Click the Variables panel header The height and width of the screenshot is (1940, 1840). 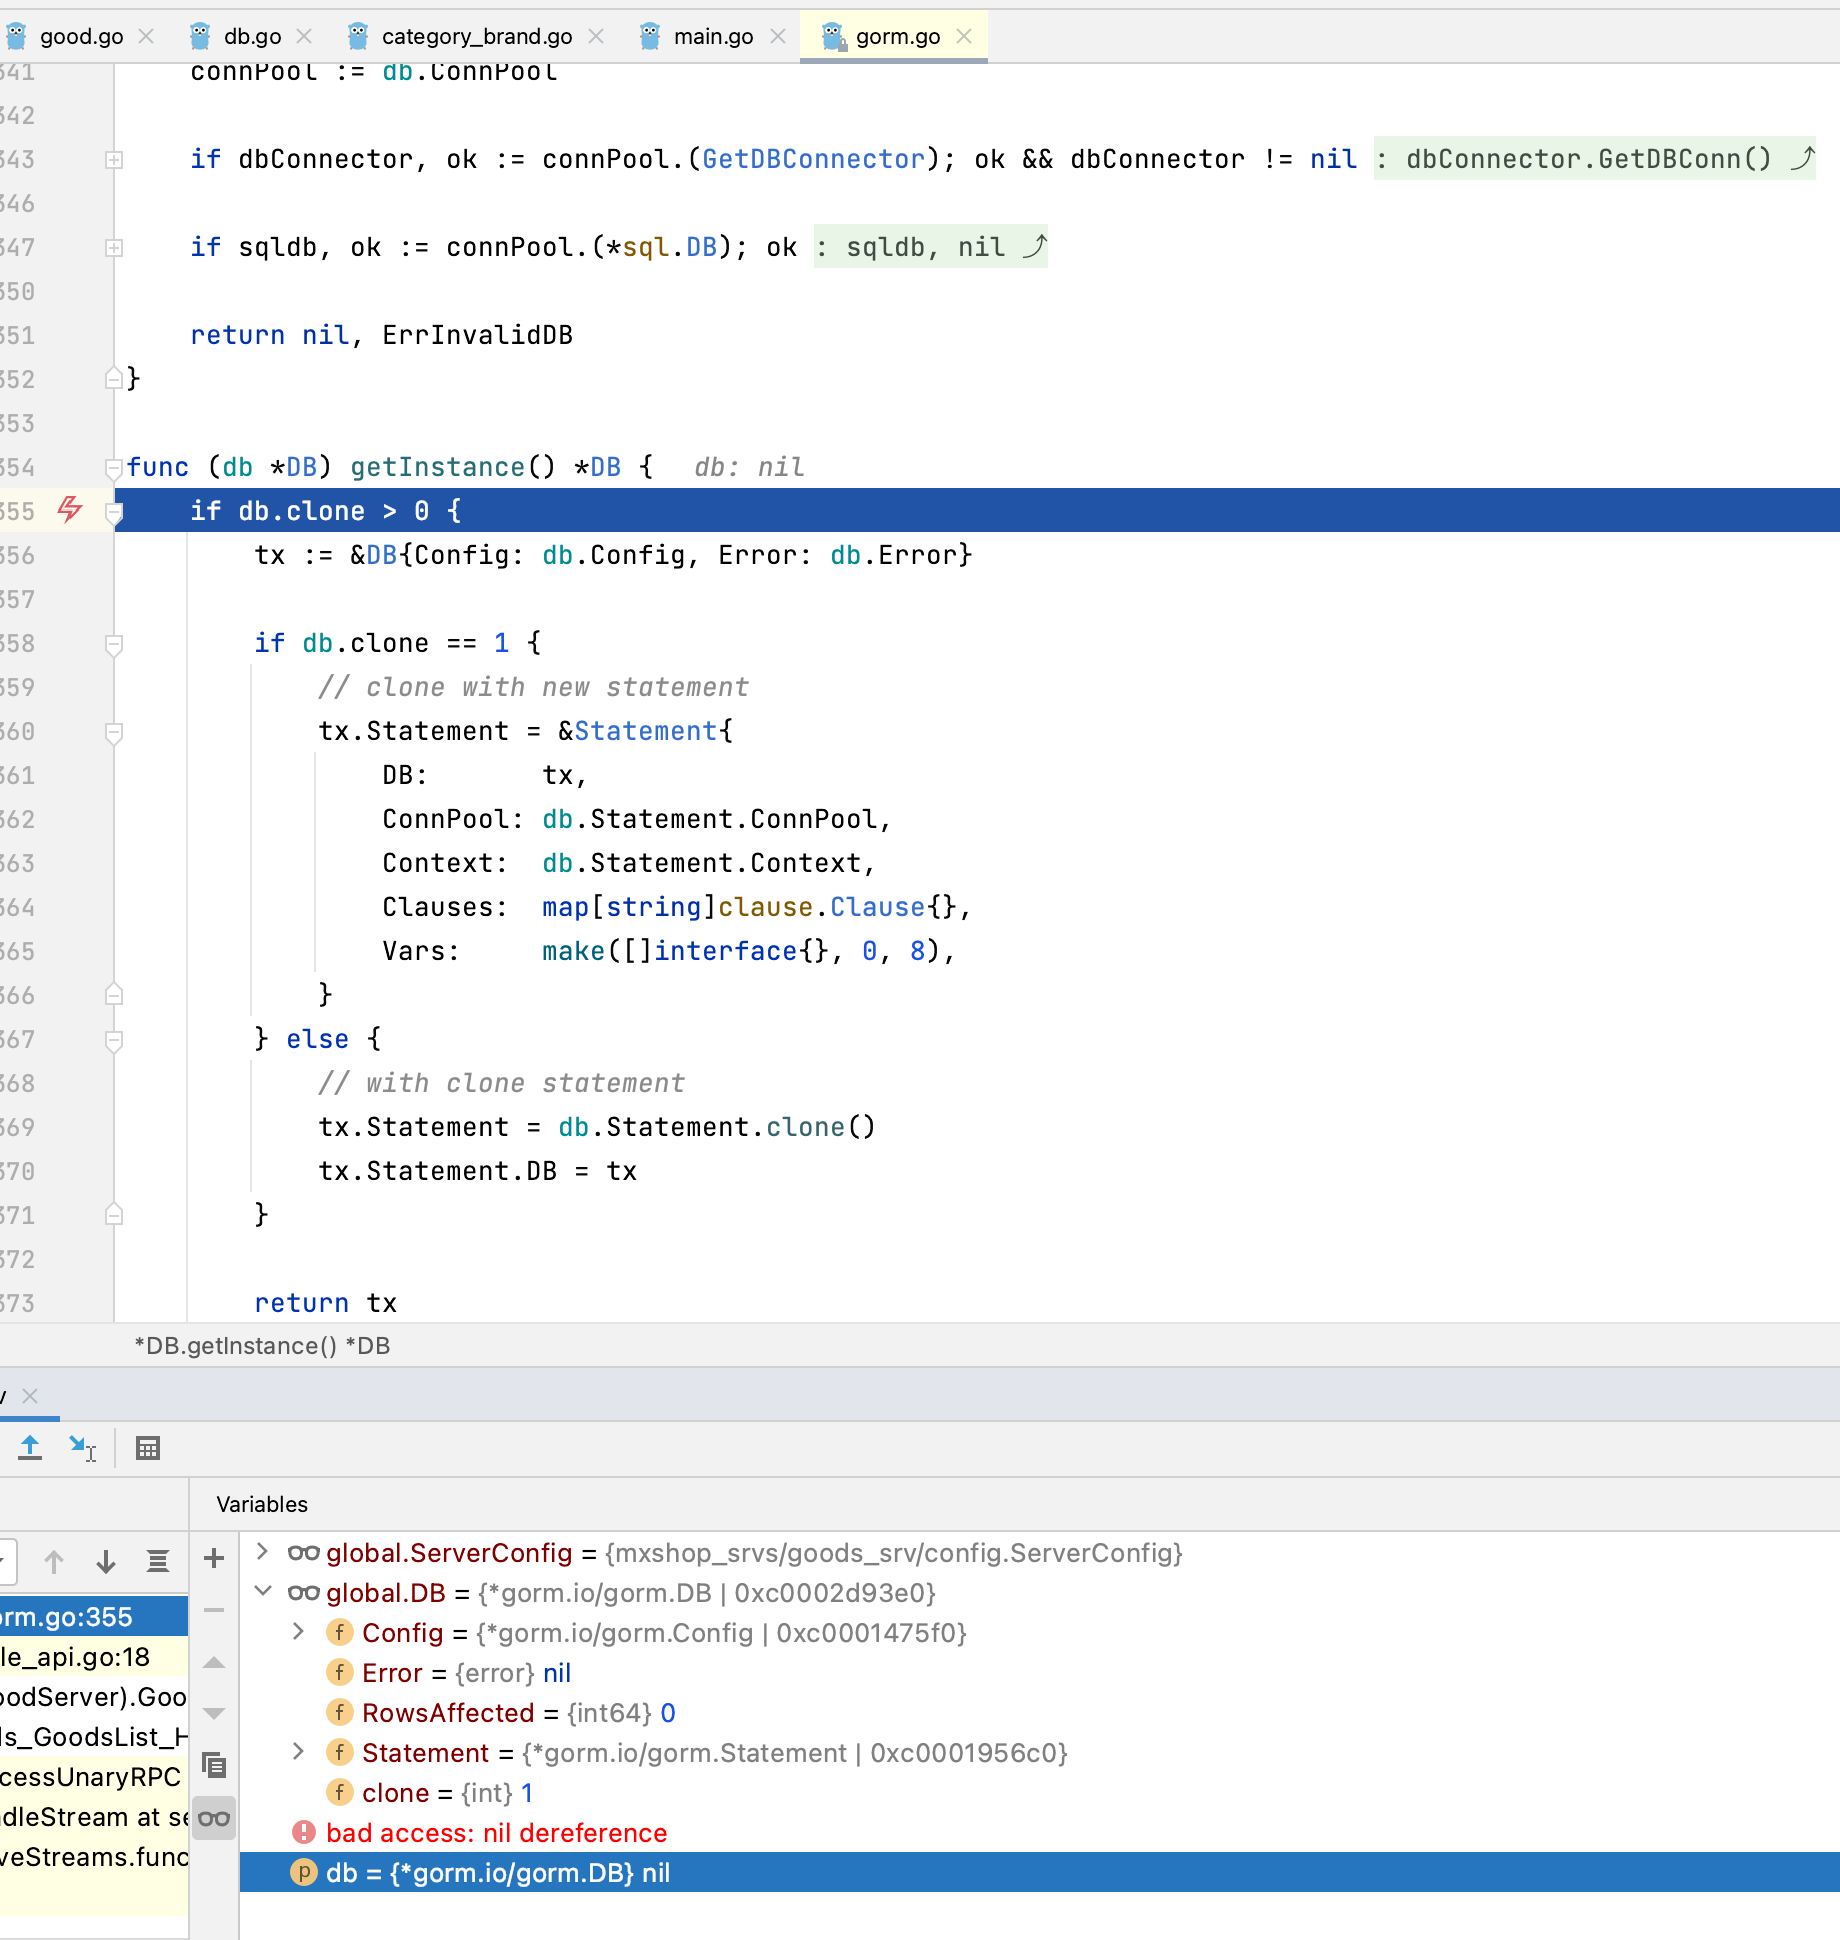click(x=262, y=1504)
